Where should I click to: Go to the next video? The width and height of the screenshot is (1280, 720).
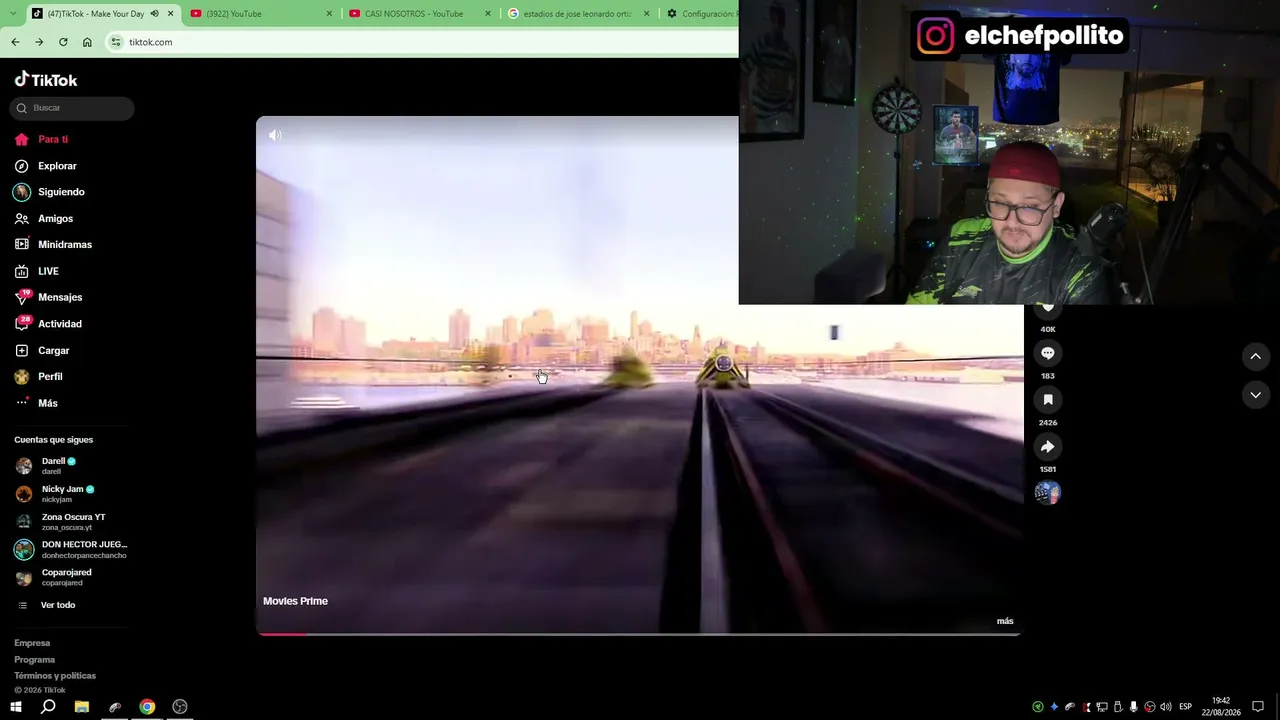click(1255, 395)
